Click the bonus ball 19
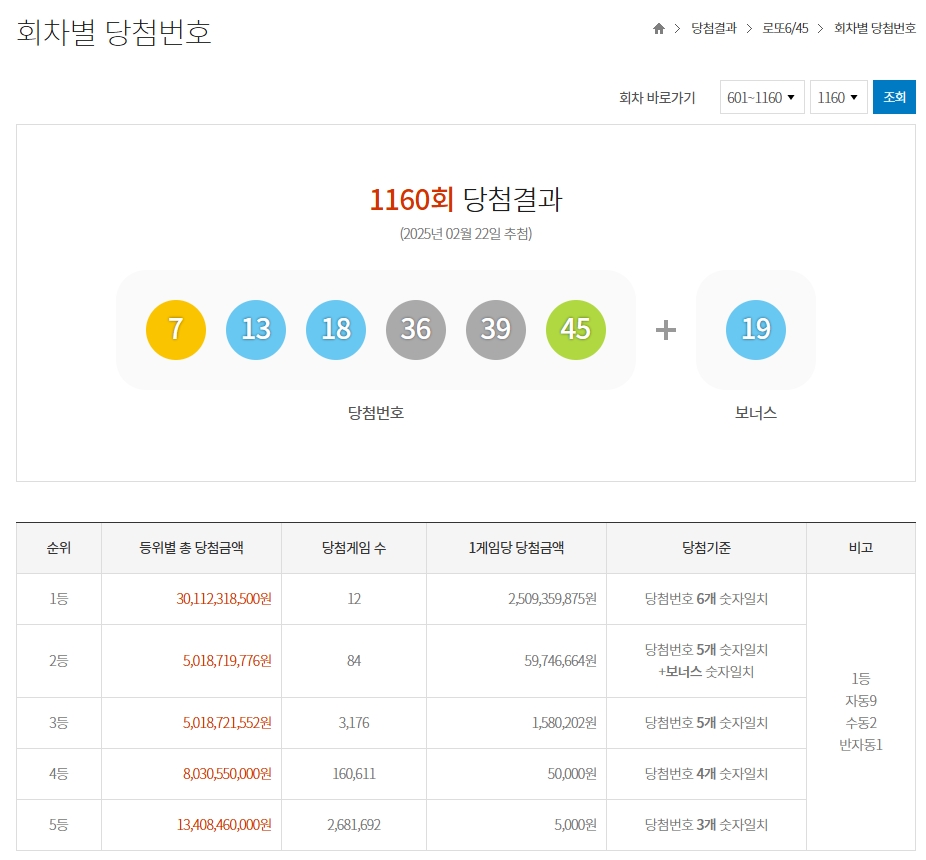 (x=755, y=329)
